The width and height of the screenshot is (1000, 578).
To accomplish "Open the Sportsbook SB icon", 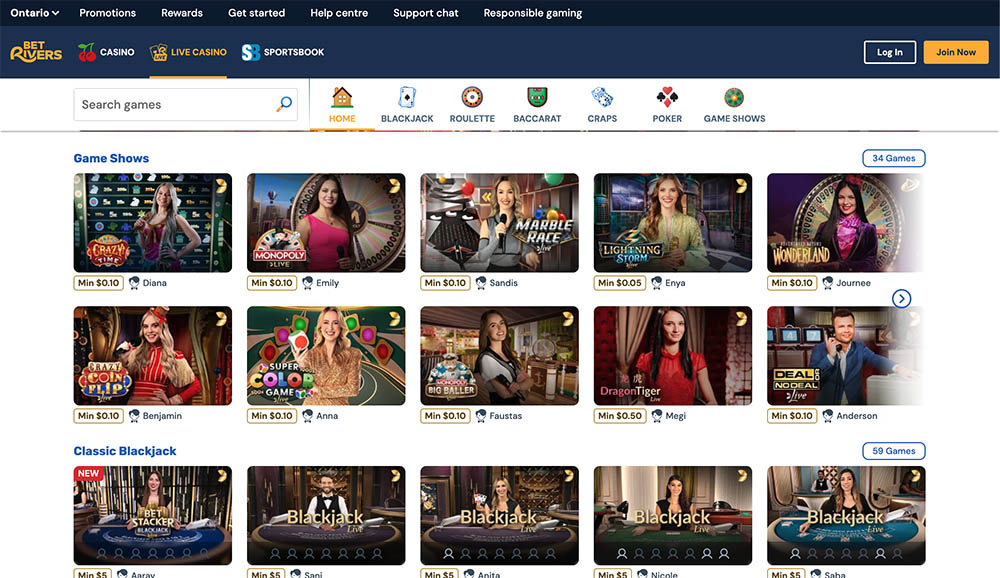I will pyautogui.click(x=251, y=52).
